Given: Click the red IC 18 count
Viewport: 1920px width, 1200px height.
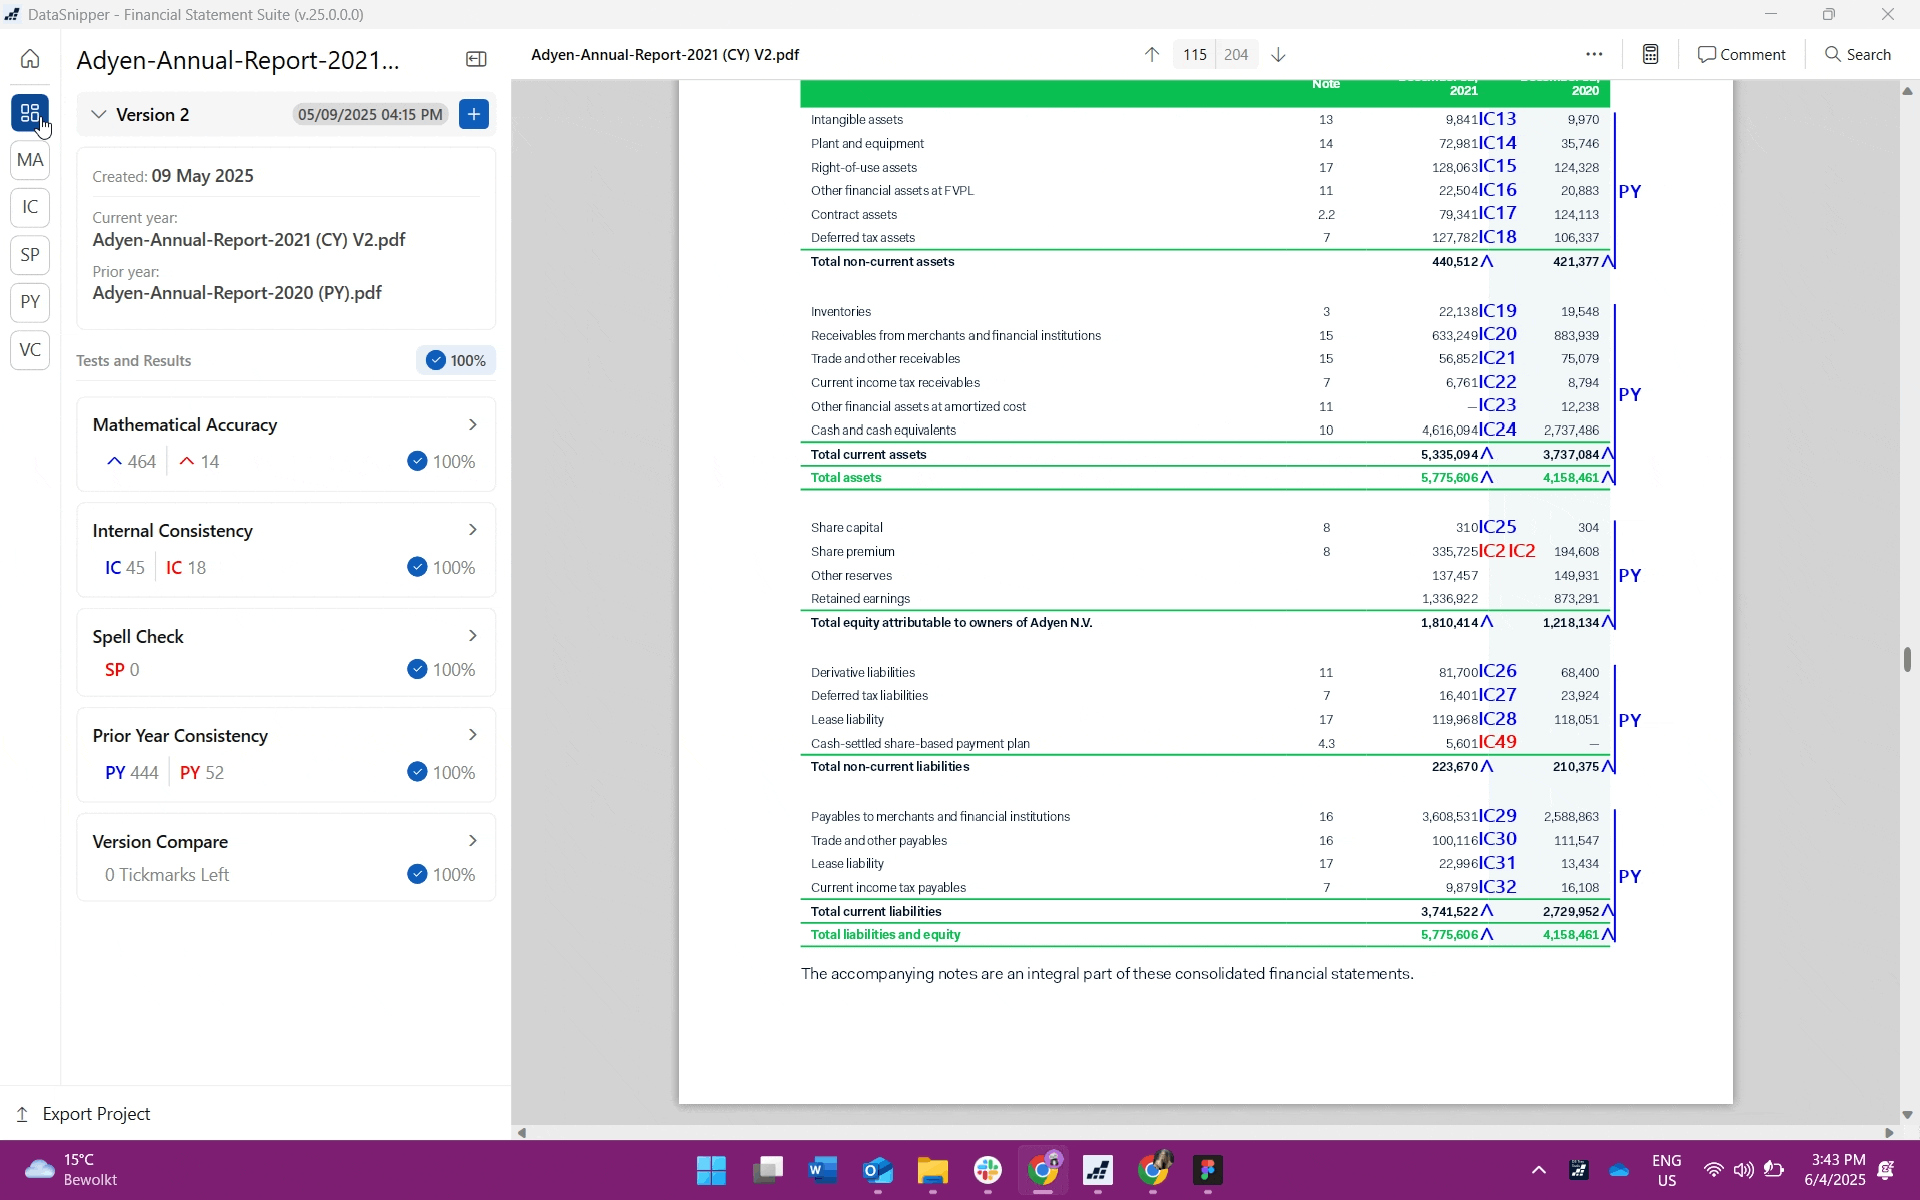Looking at the screenshot, I should coord(186,568).
